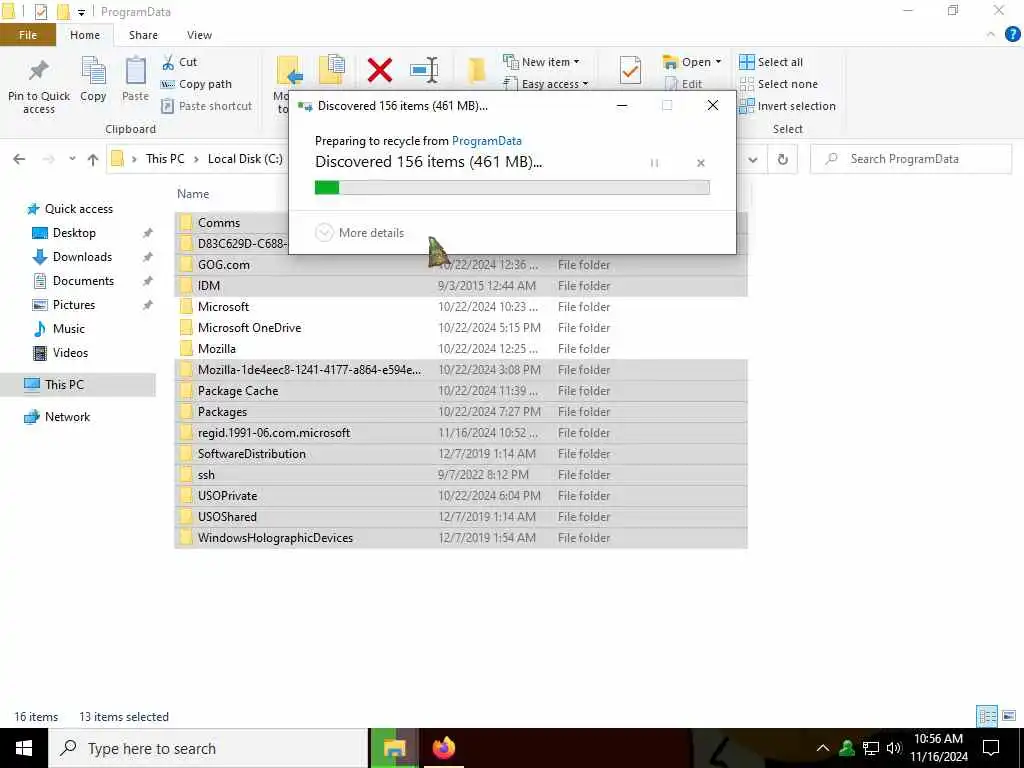This screenshot has width=1024, height=768.
Task: Switch to the Share ribbon tab
Action: pyautogui.click(x=143, y=35)
